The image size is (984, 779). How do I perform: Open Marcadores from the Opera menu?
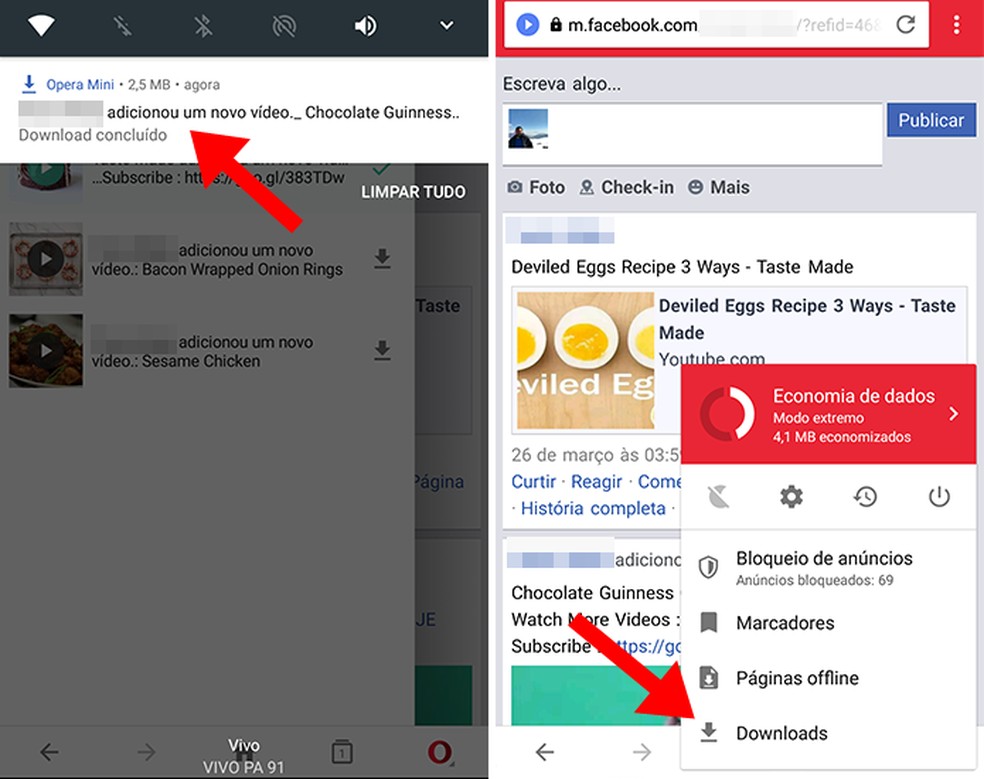point(786,623)
